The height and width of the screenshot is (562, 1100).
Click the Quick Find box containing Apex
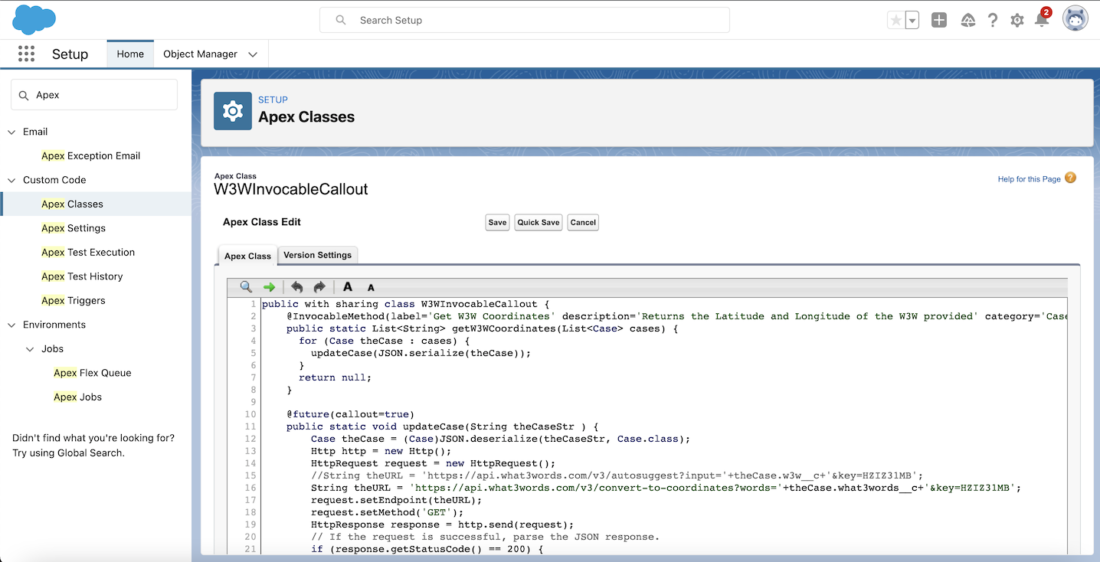click(94, 95)
